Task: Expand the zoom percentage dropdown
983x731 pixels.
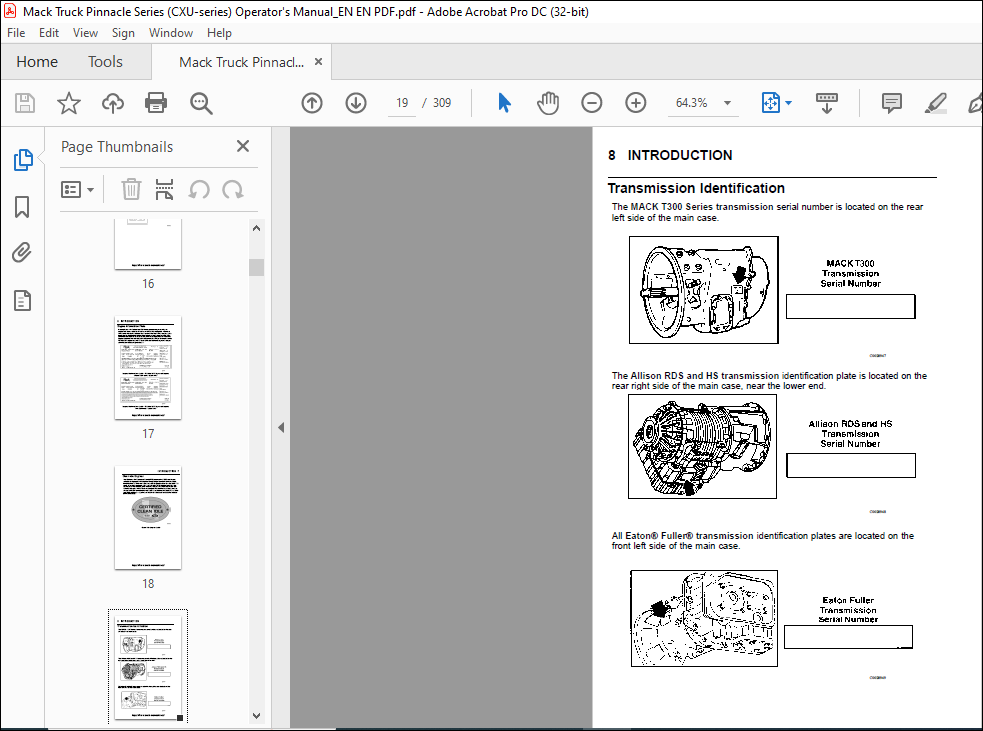Action: (727, 103)
